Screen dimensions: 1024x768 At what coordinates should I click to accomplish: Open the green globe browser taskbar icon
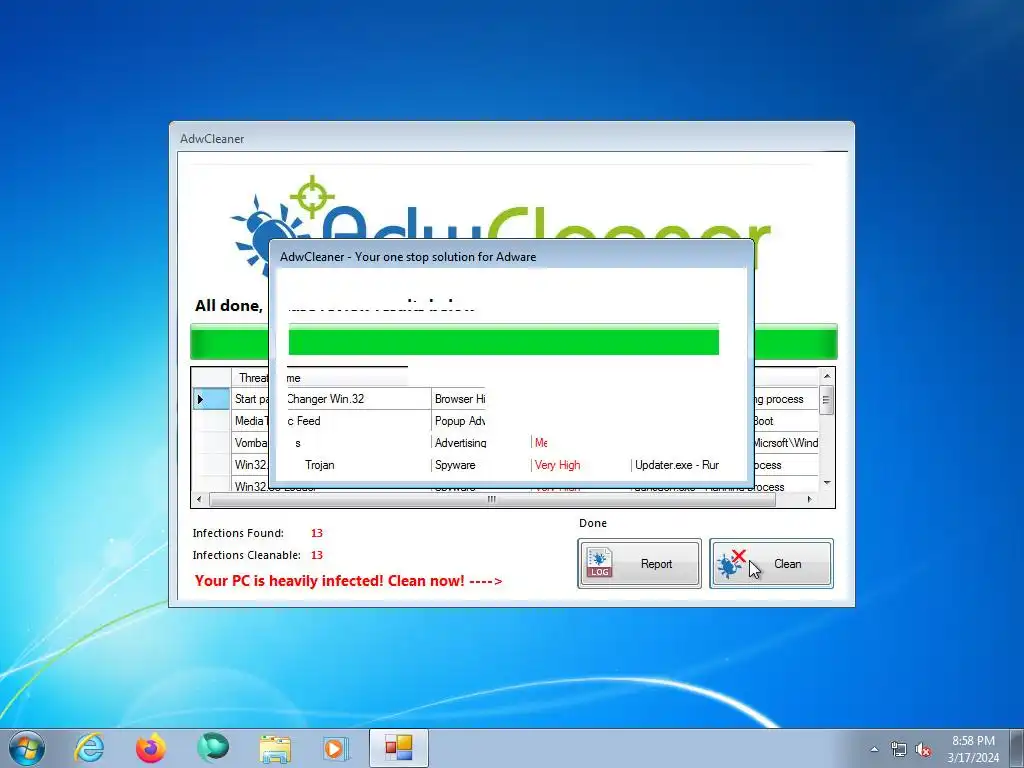click(213, 748)
